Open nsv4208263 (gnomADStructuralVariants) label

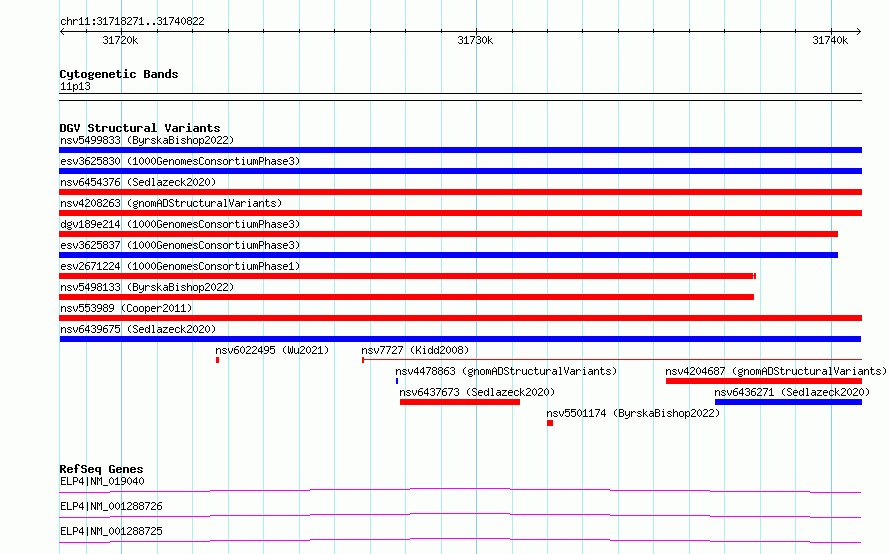(171, 203)
